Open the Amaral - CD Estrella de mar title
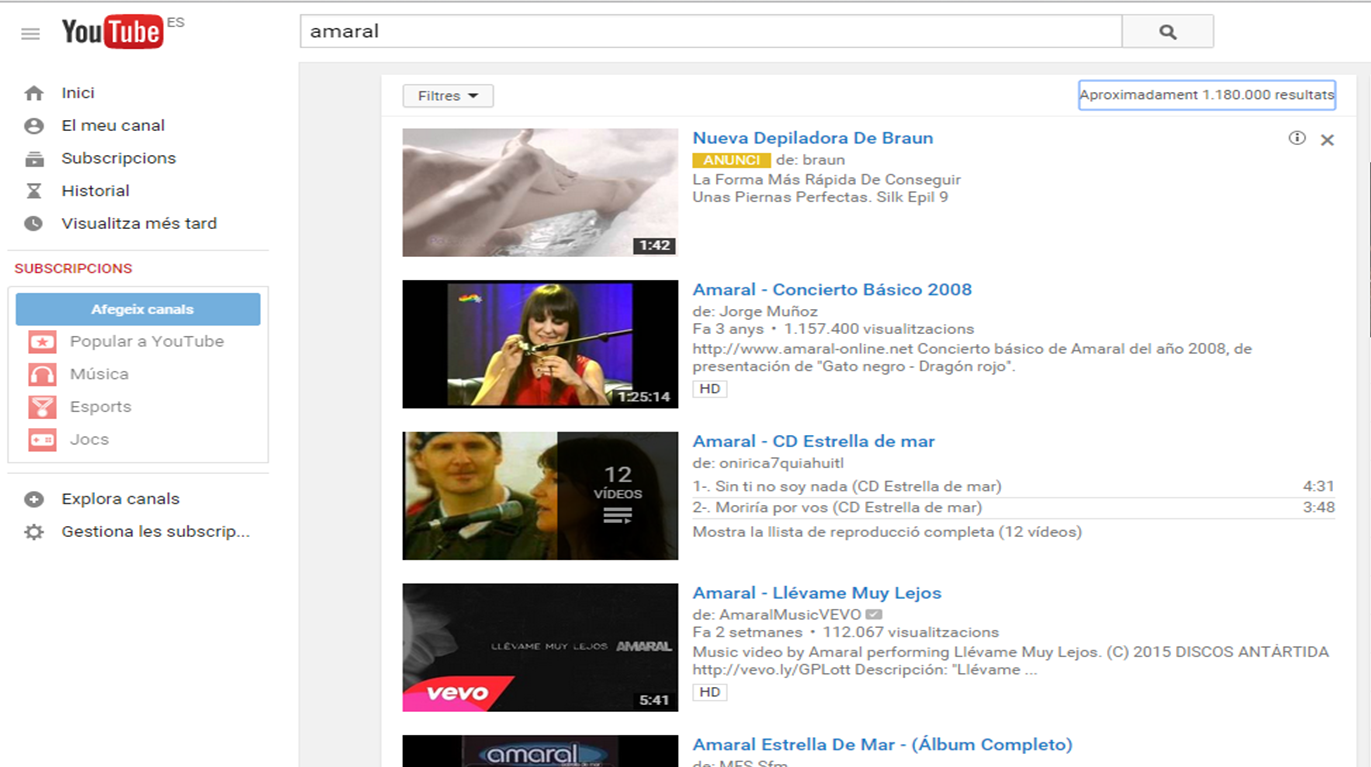 click(x=814, y=441)
